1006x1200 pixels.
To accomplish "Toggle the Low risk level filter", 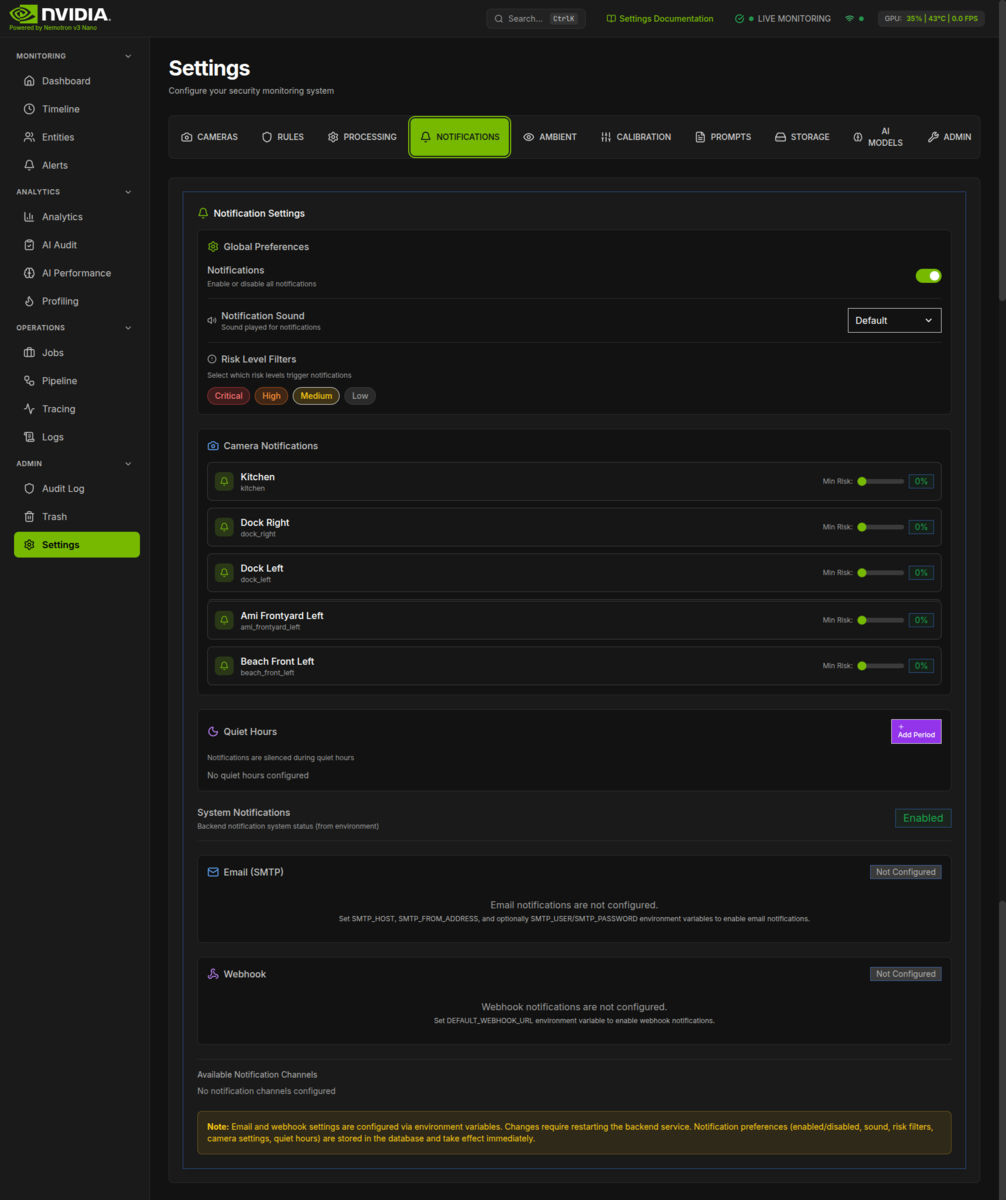I will tap(359, 395).
